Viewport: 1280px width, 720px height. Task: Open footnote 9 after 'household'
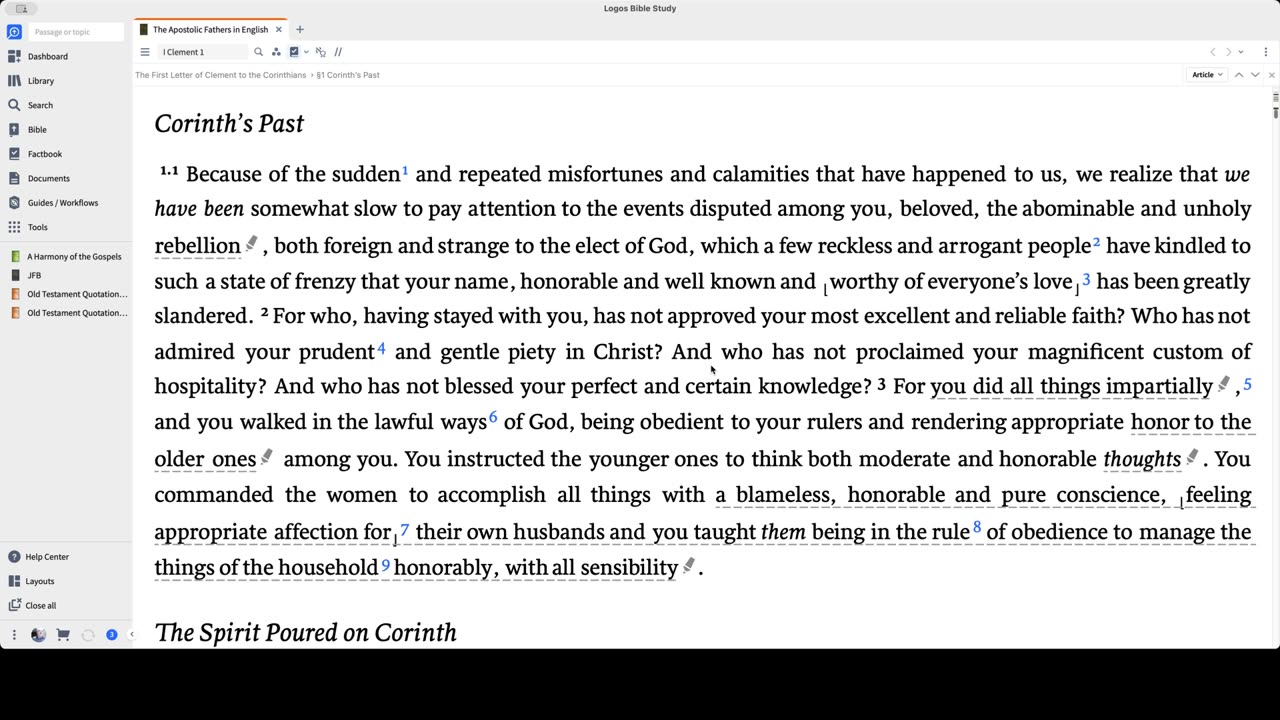coord(385,566)
